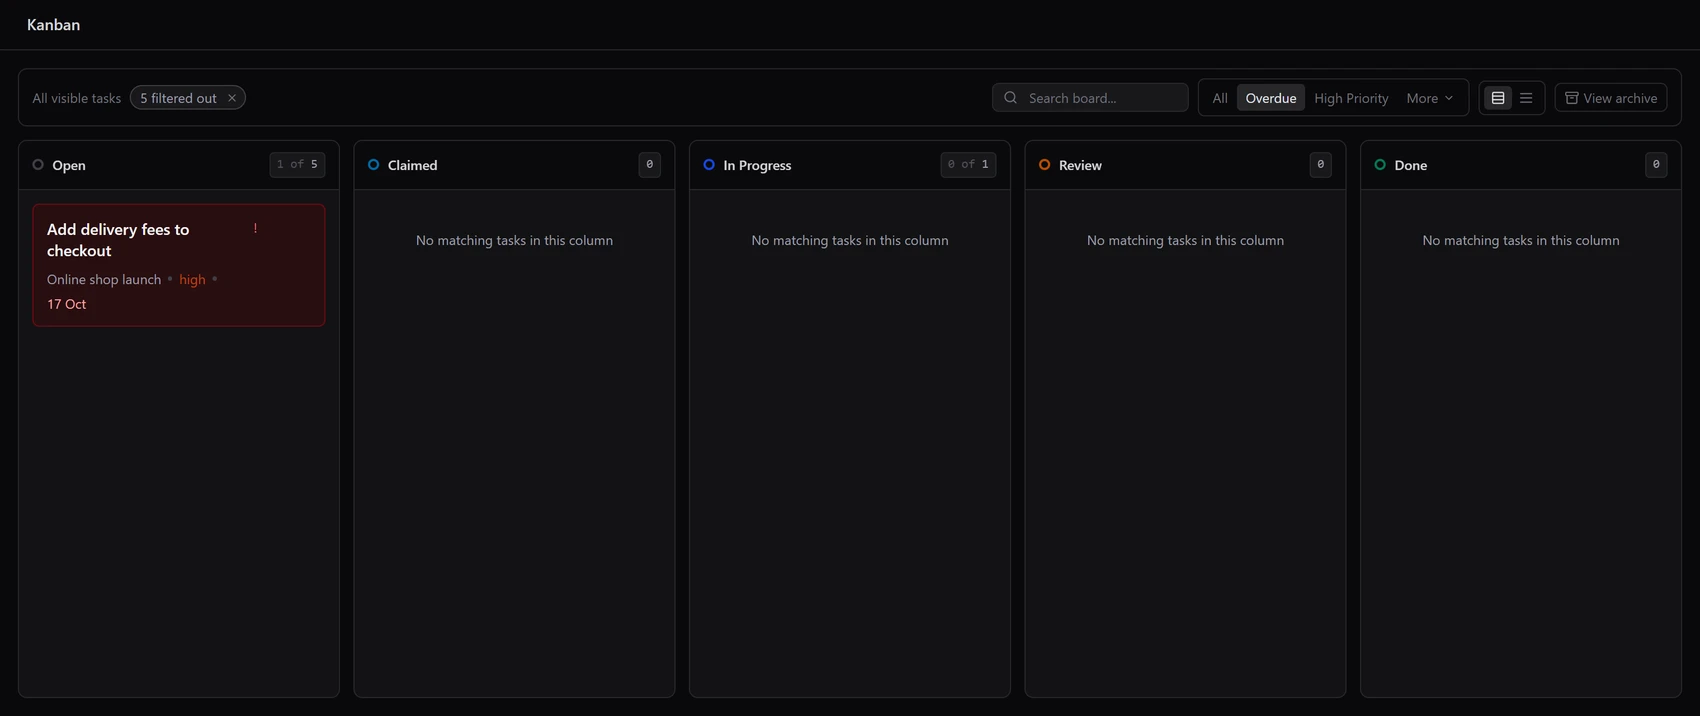Click the 'Online shop launch' project label
This screenshot has width=1700, height=716.
[104, 280]
